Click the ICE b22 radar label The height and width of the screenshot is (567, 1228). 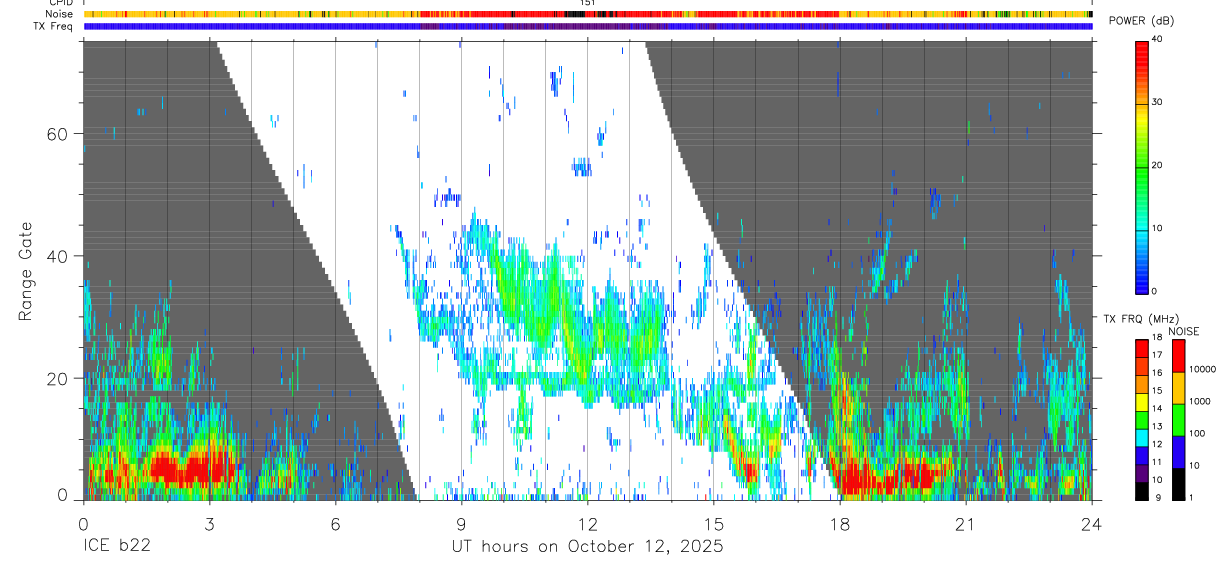pos(118,547)
